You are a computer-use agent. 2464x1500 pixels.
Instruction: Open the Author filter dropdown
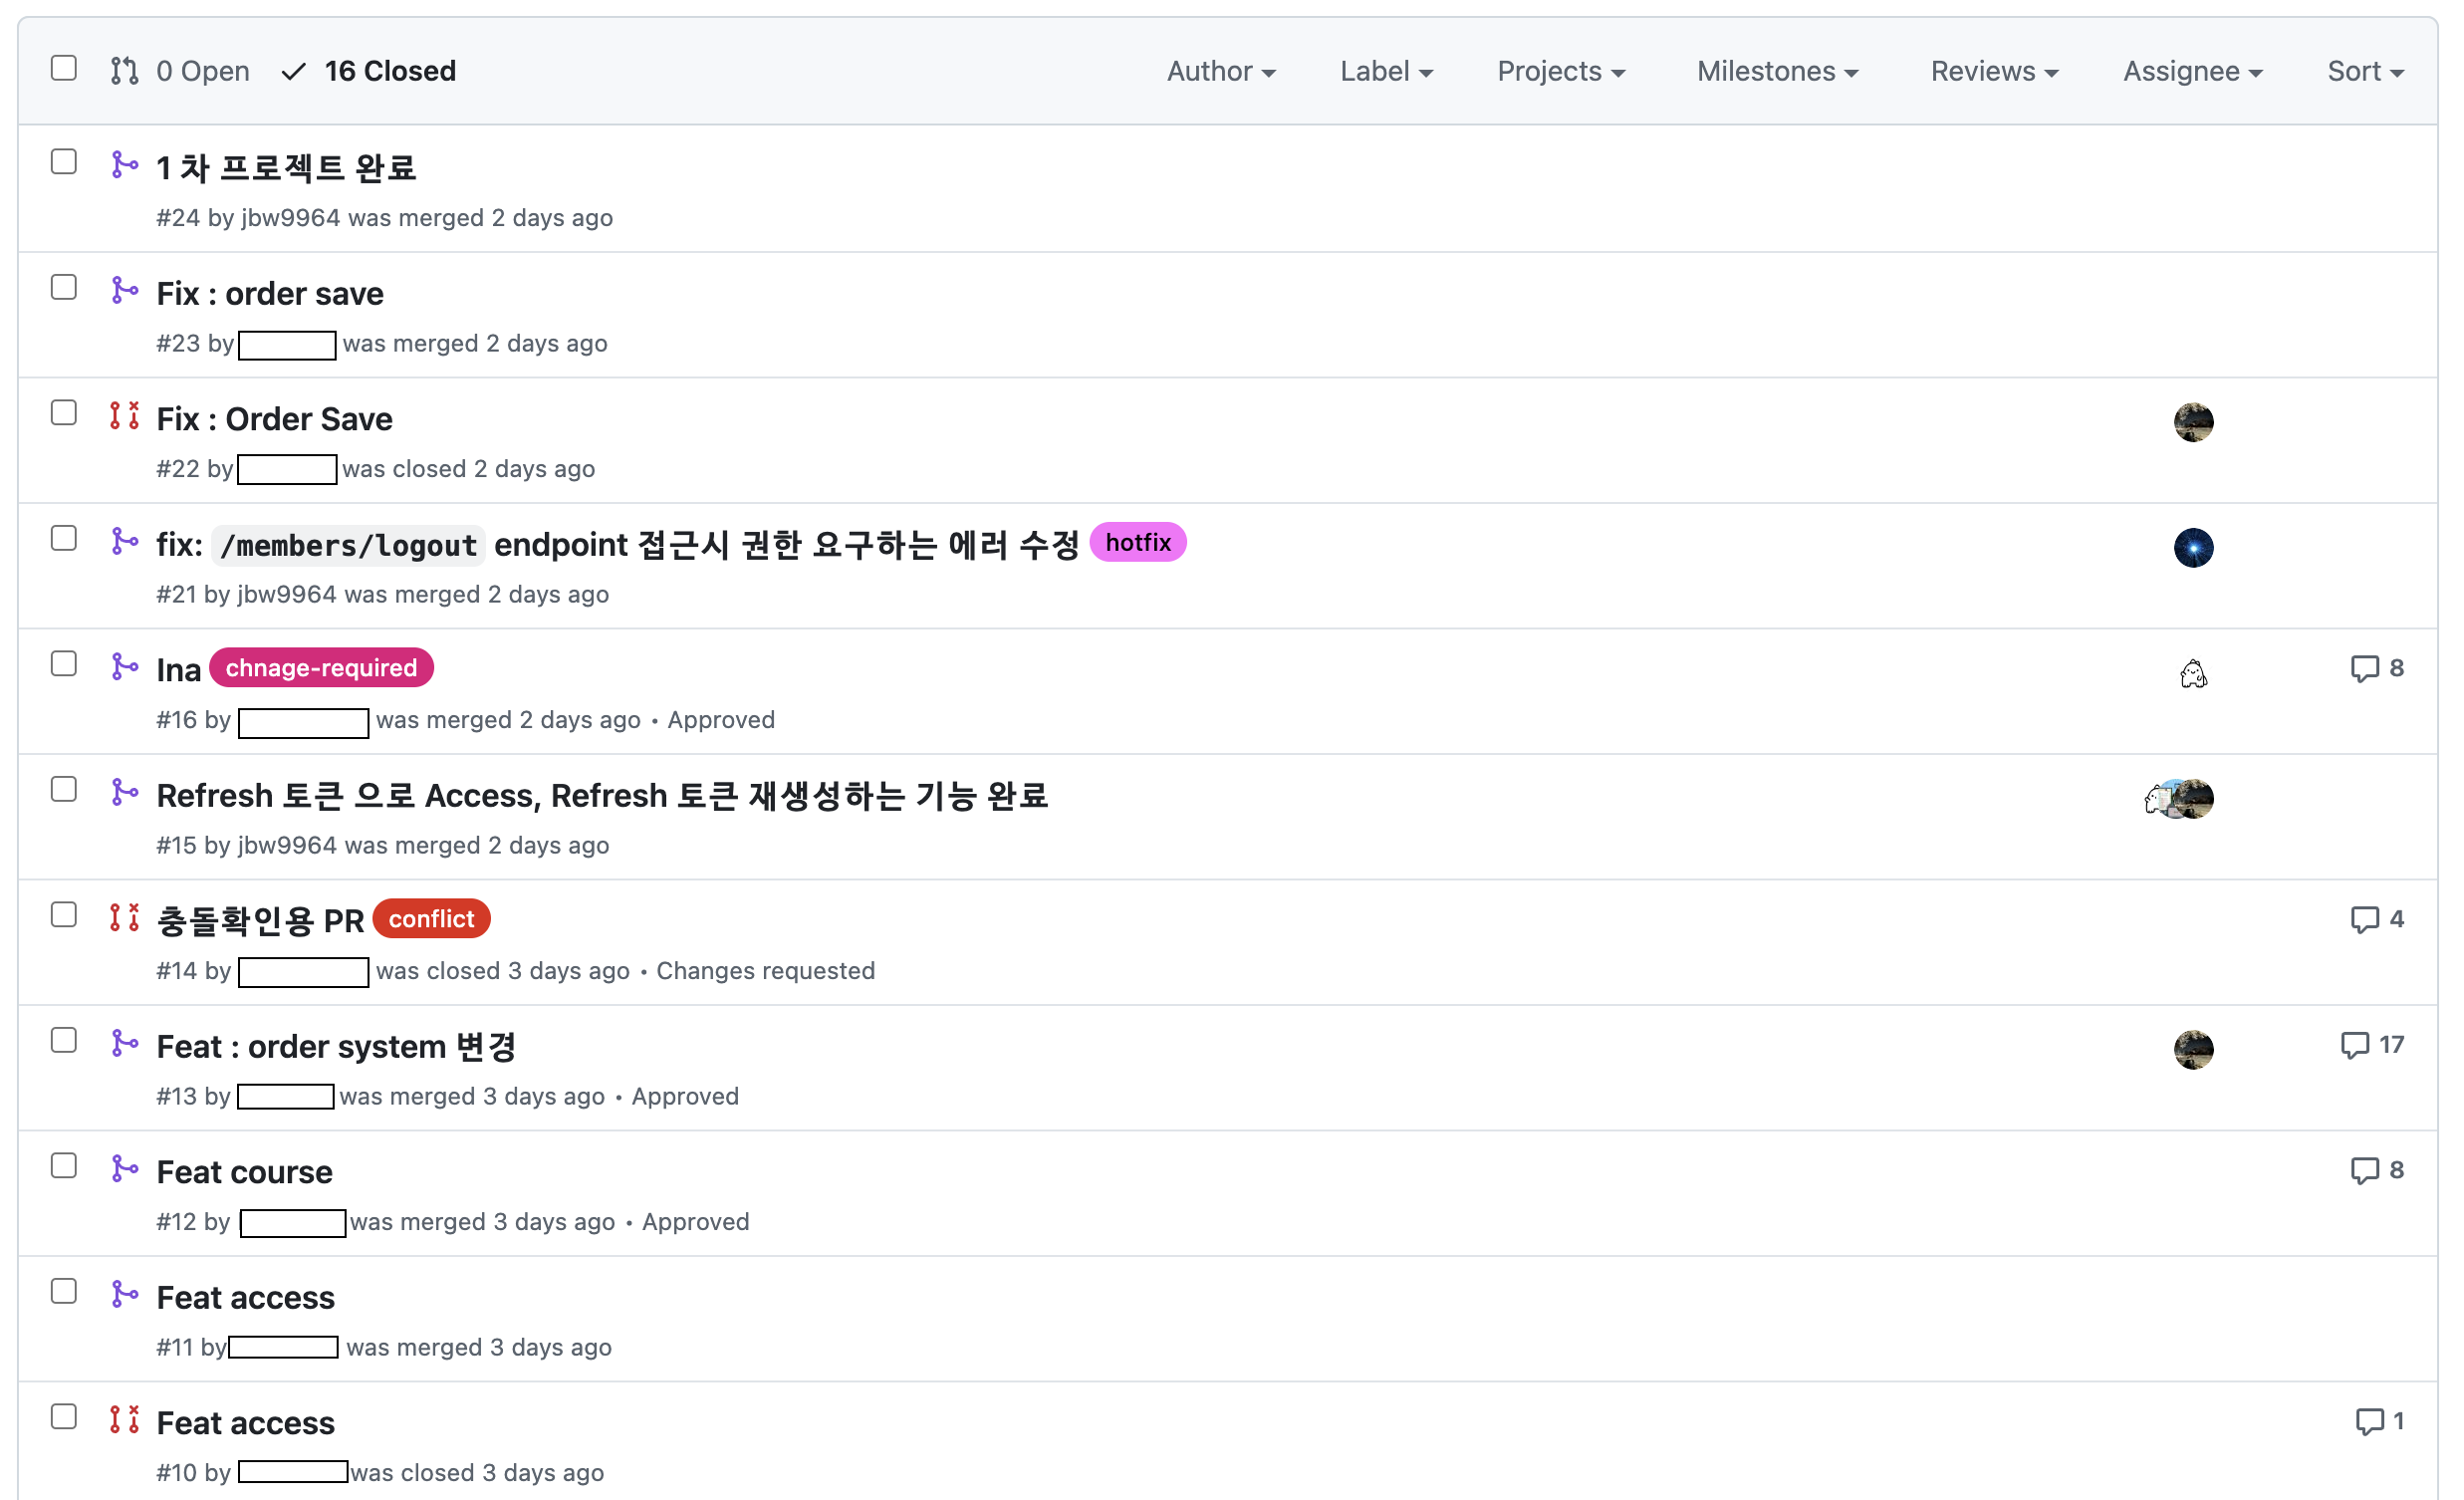[1220, 71]
